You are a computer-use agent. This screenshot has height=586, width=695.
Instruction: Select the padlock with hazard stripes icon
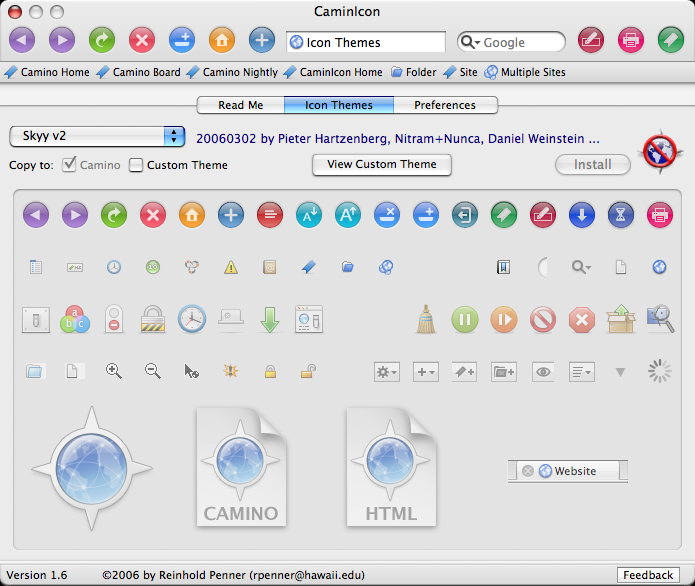[153, 319]
